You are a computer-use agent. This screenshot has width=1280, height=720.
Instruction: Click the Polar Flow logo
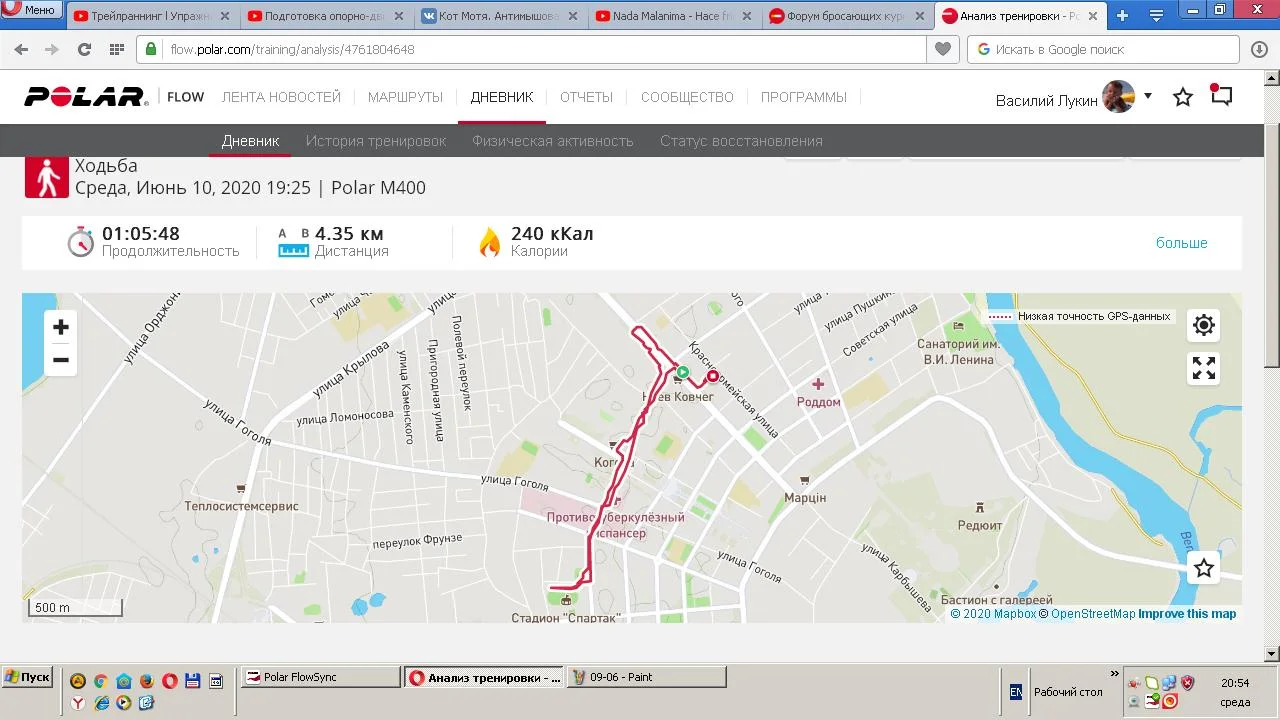click(114, 97)
